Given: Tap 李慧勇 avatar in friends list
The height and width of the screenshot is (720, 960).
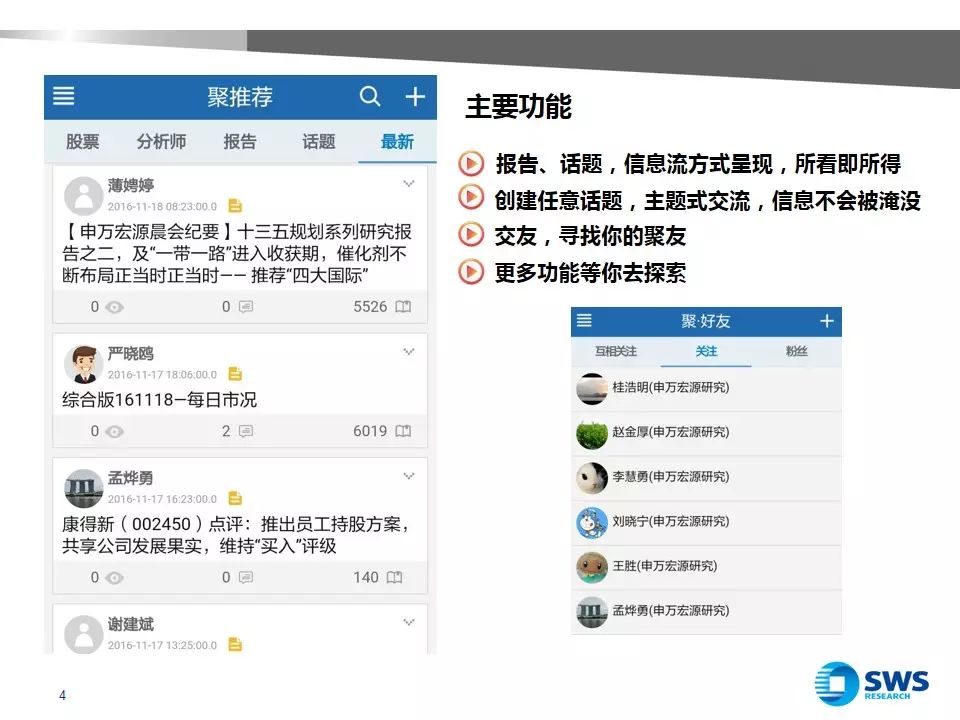Looking at the screenshot, I should [592, 478].
